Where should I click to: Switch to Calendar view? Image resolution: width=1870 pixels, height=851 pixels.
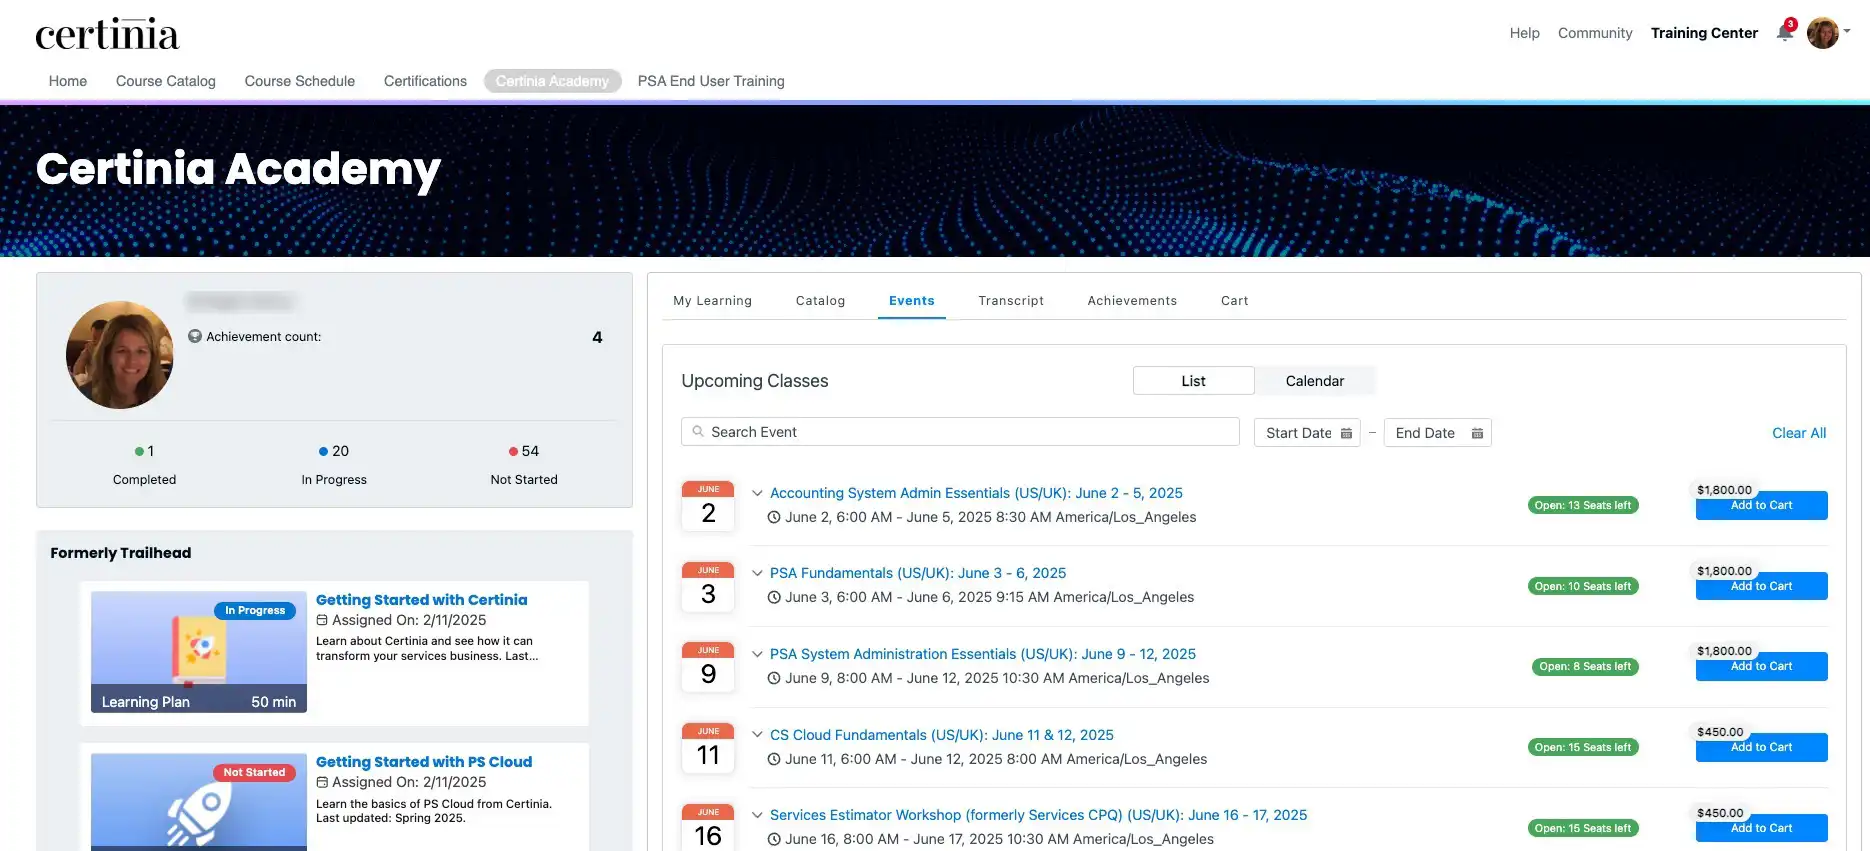(1315, 381)
